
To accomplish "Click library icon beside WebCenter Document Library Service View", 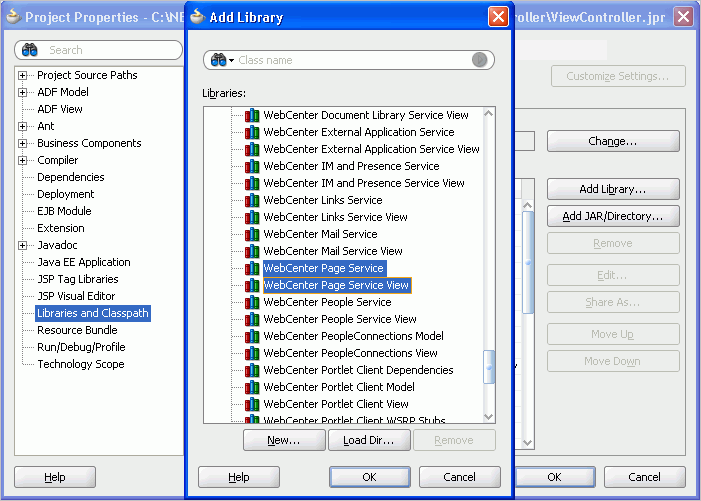I will point(252,115).
